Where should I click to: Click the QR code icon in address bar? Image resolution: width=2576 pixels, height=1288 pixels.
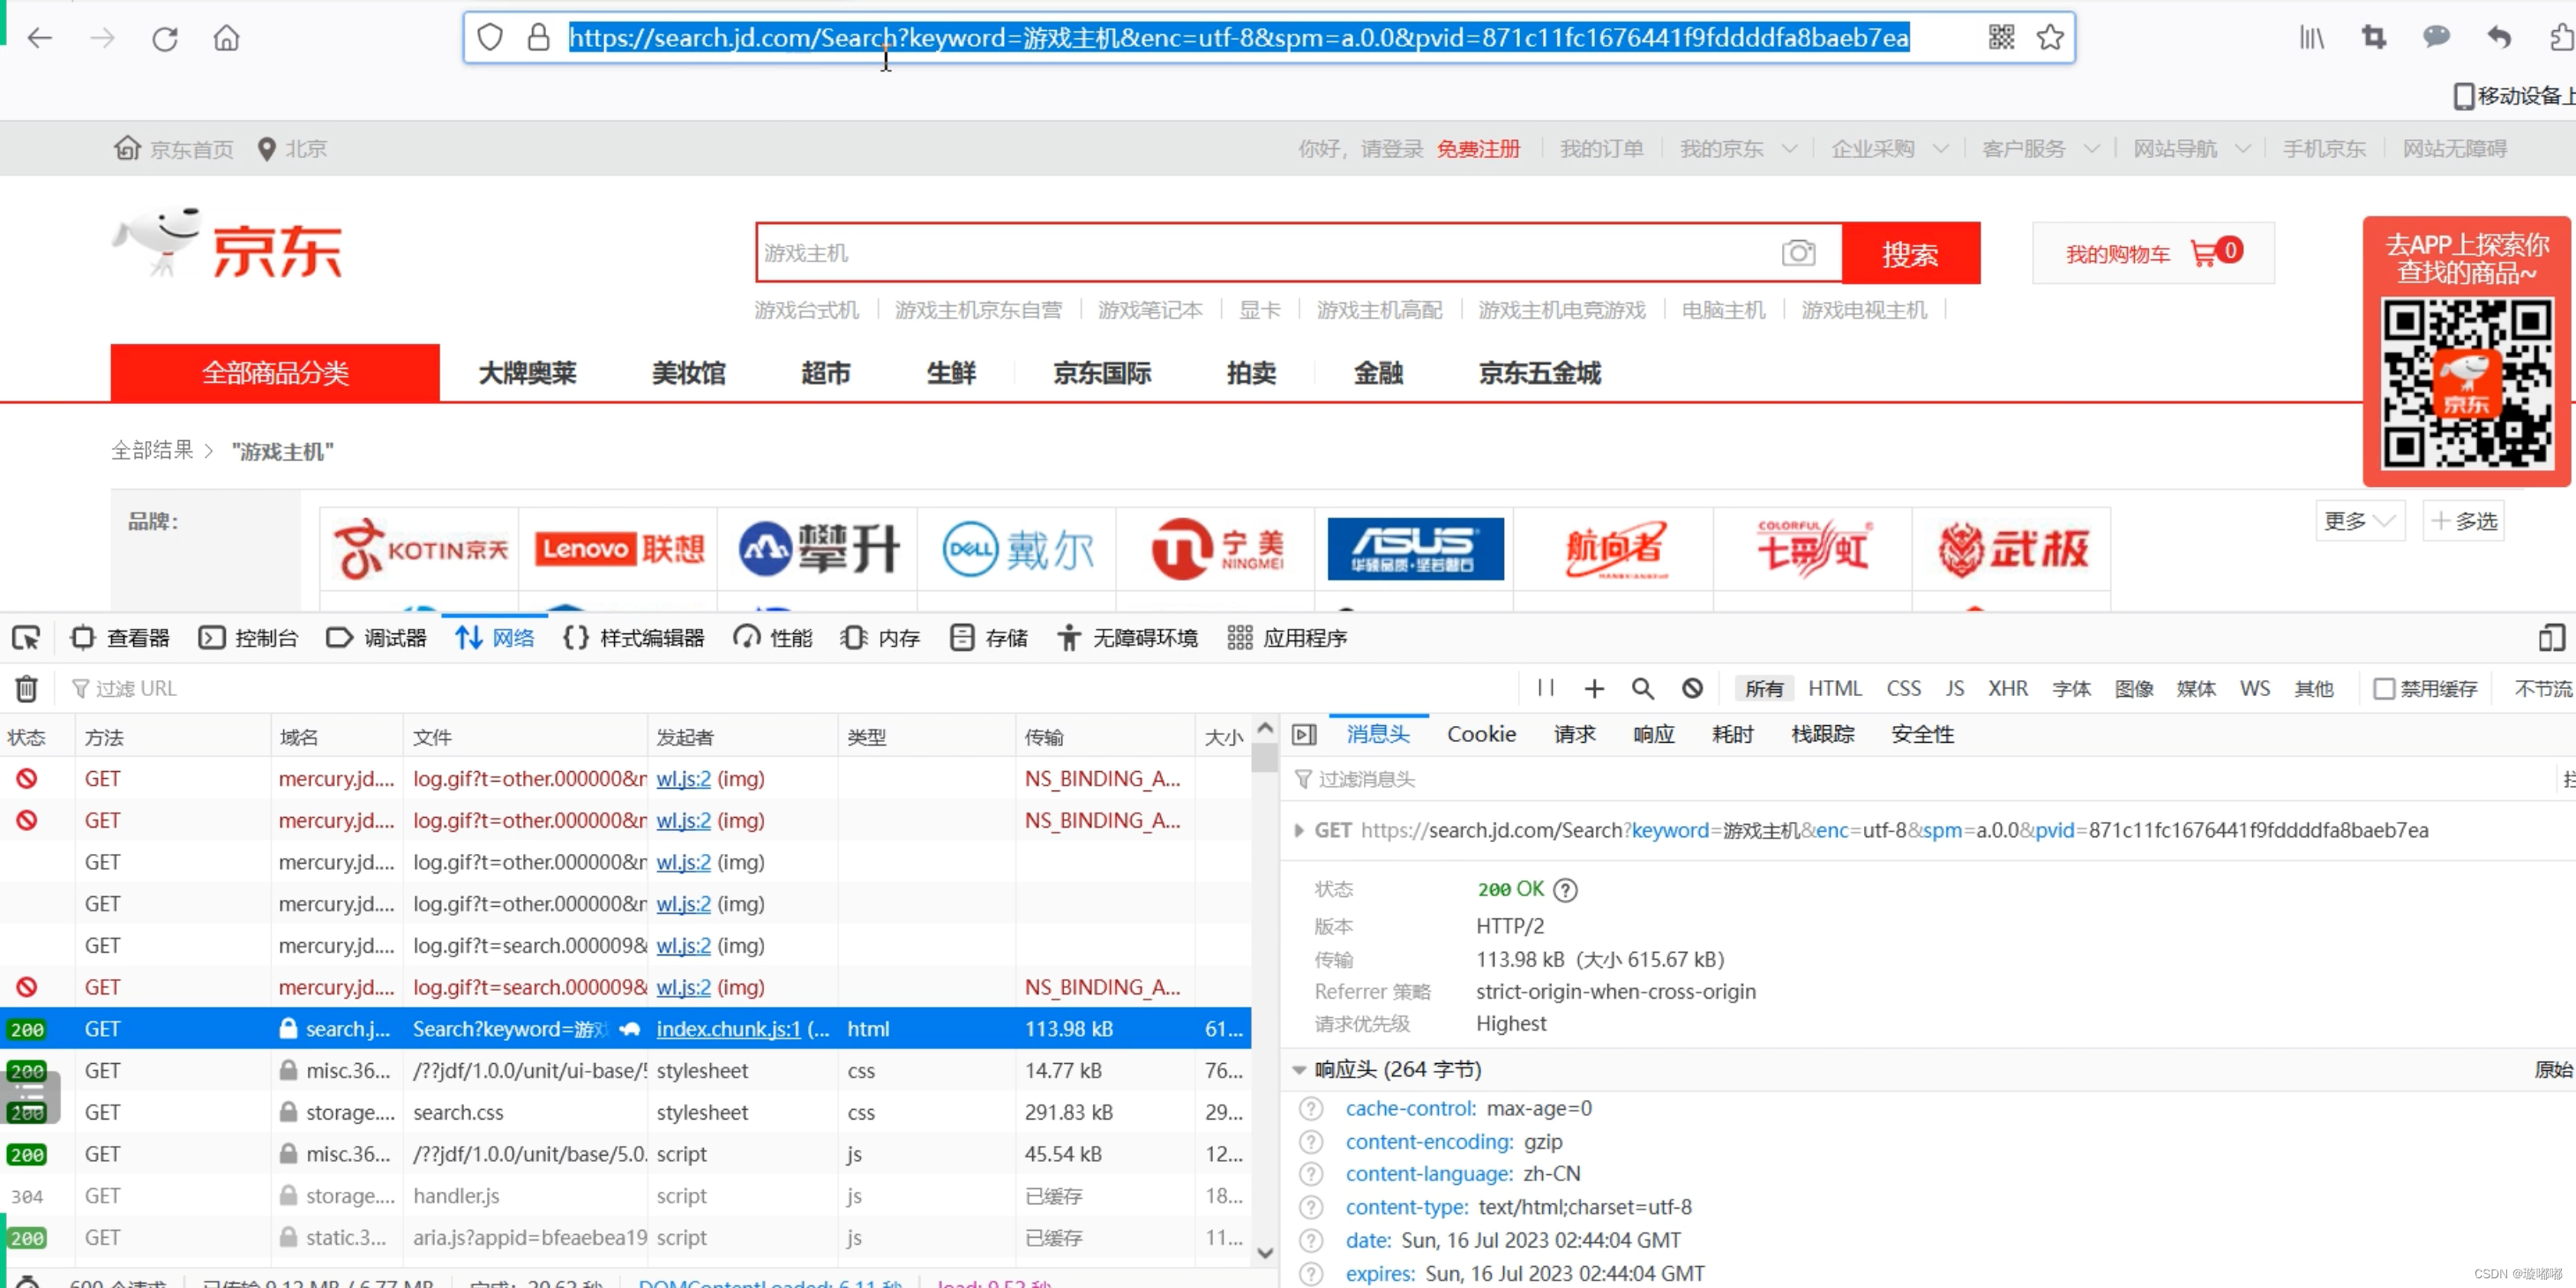tap(2001, 37)
